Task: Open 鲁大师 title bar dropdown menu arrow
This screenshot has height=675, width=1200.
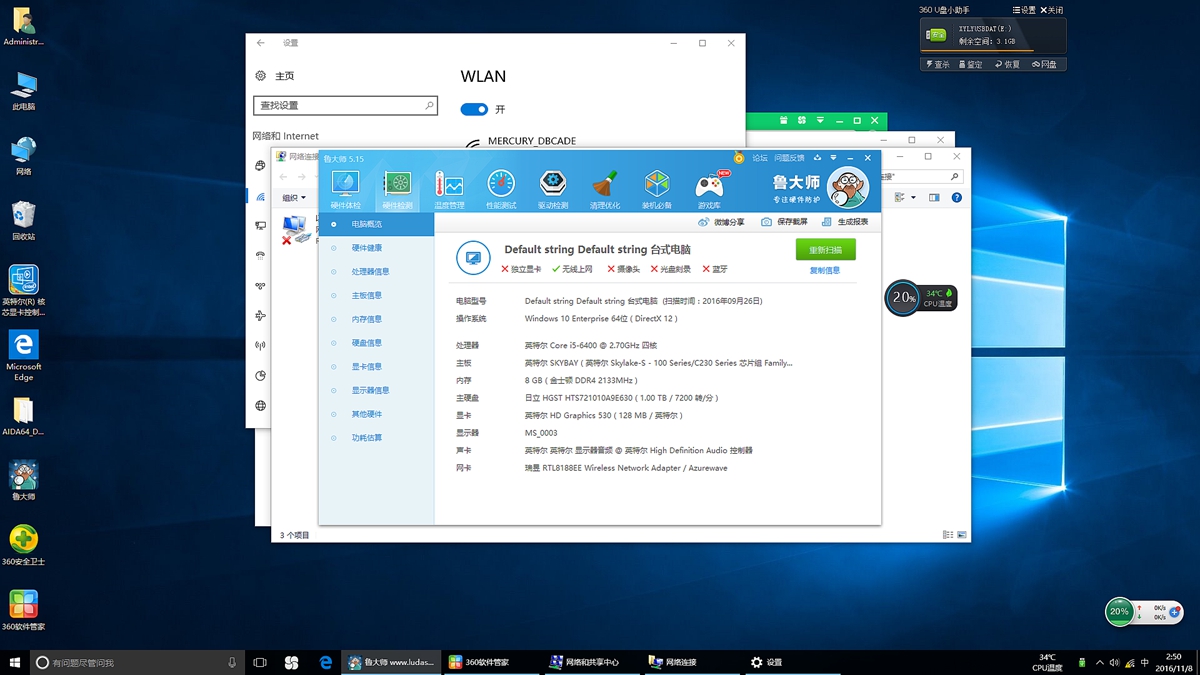Action: (x=833, y=158)
